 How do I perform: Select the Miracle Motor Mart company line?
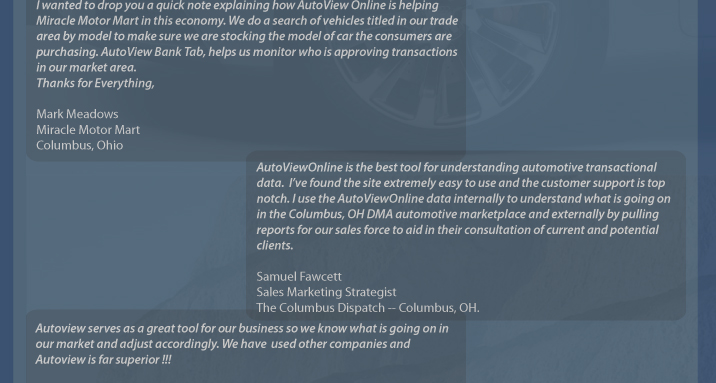88,130
